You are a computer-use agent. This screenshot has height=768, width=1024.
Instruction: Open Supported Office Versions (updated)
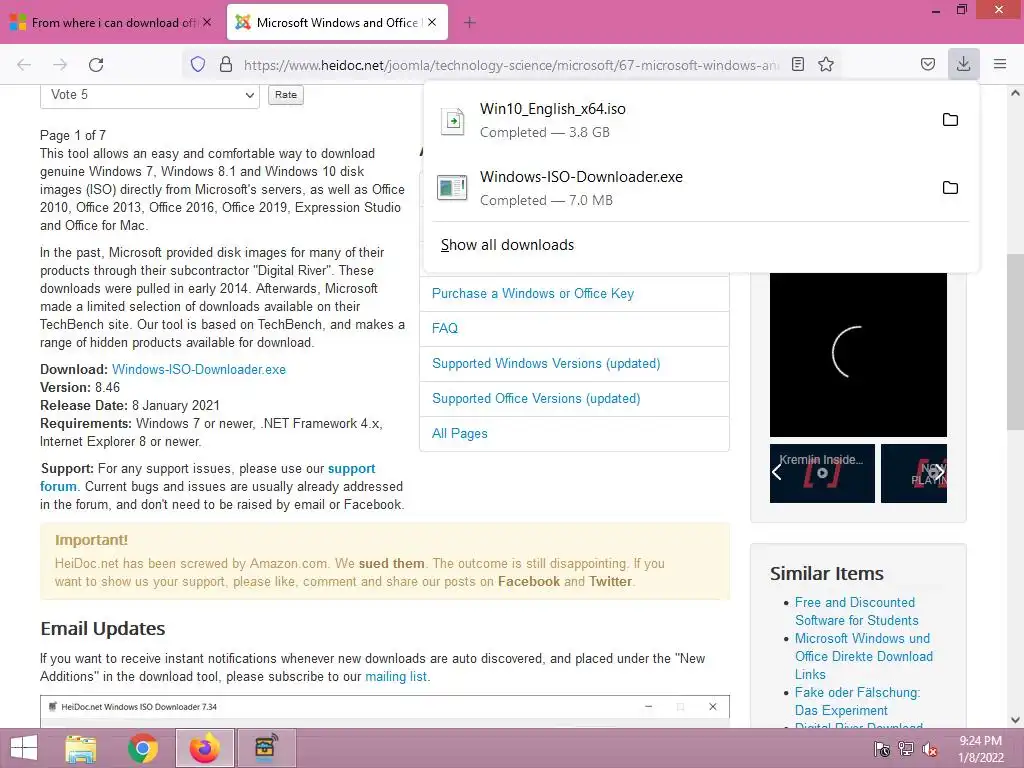pos(536,398)
